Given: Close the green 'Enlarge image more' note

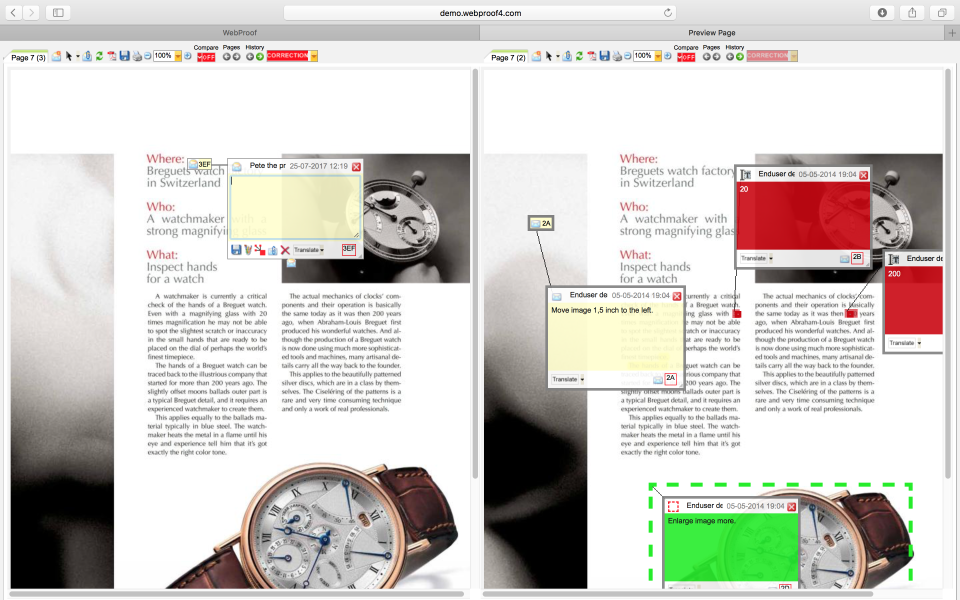Looking at the screenshot, I should click(x=792, y=507).
